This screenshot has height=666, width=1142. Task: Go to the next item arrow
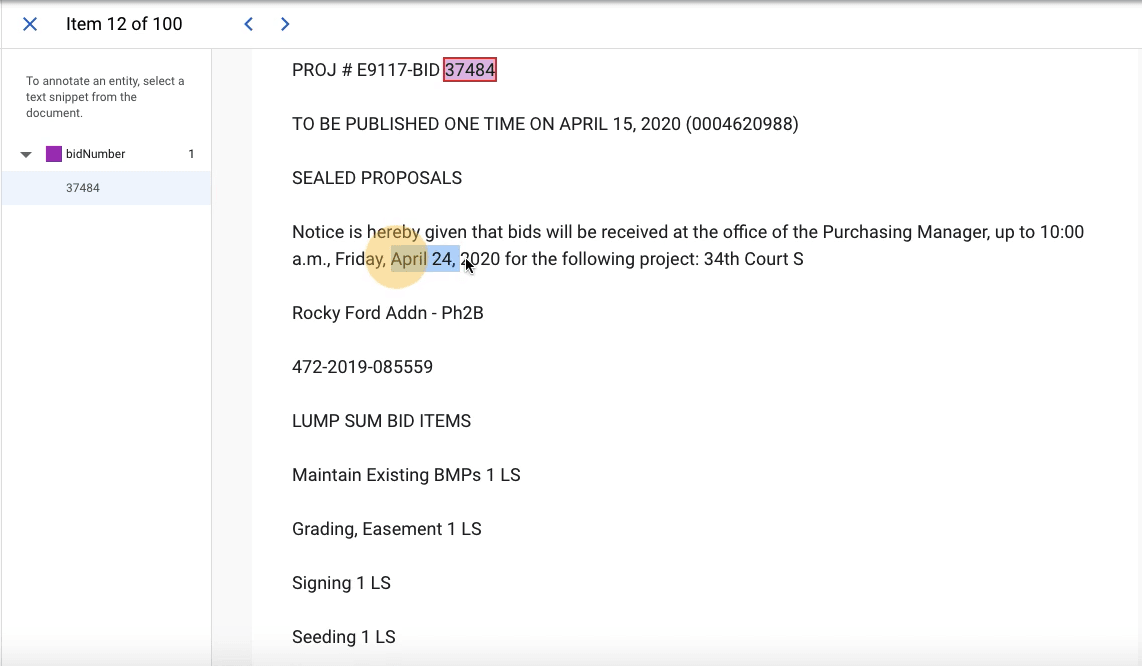(x=285, y=24)
